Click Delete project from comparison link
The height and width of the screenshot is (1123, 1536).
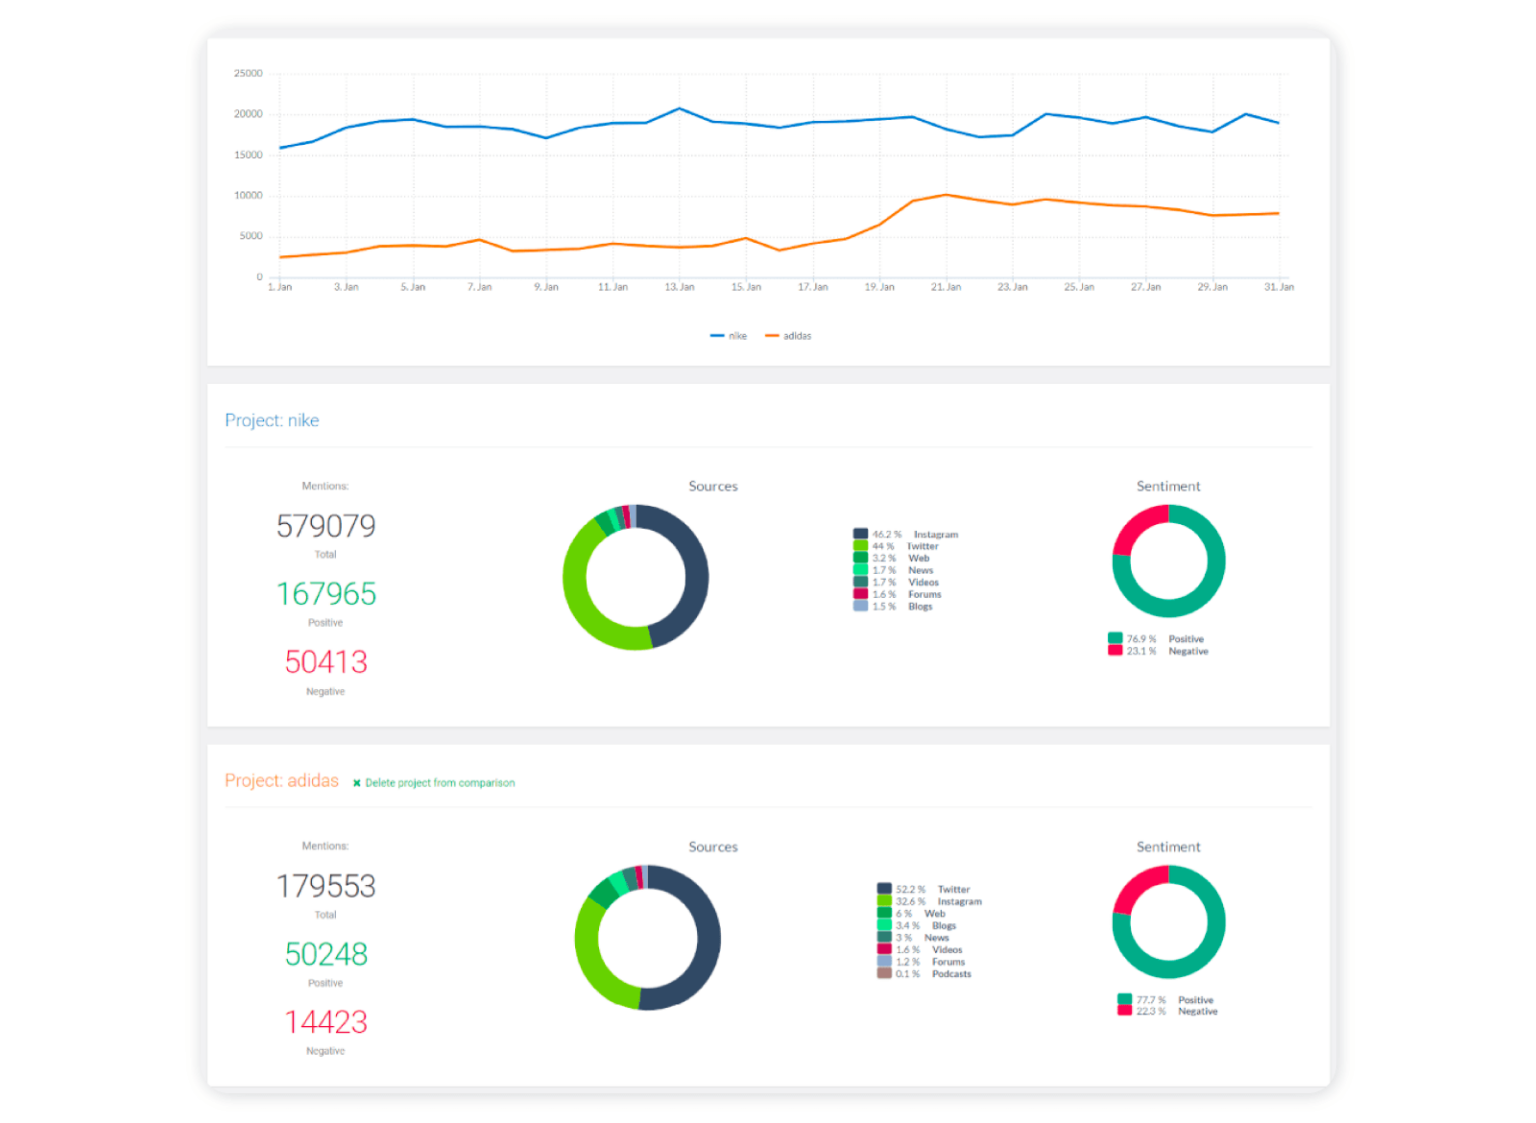pyautogui.click(x=440, y=783)
